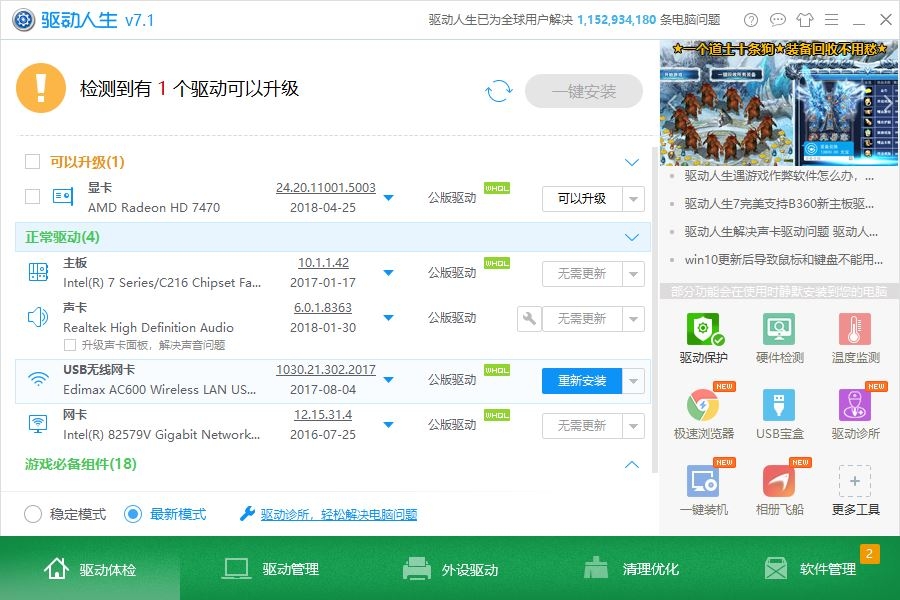Select 稳定模式 radio button
The height and width of the screenshot is (600, 900).
point(33,514)
